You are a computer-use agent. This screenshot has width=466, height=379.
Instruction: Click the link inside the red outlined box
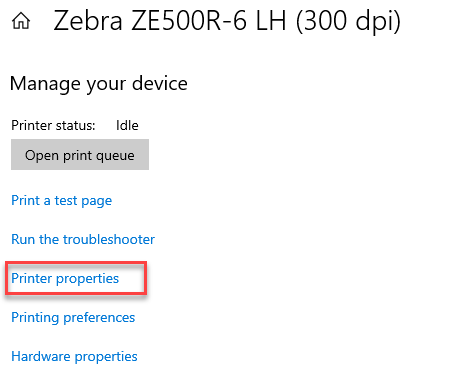coord(65,278)
